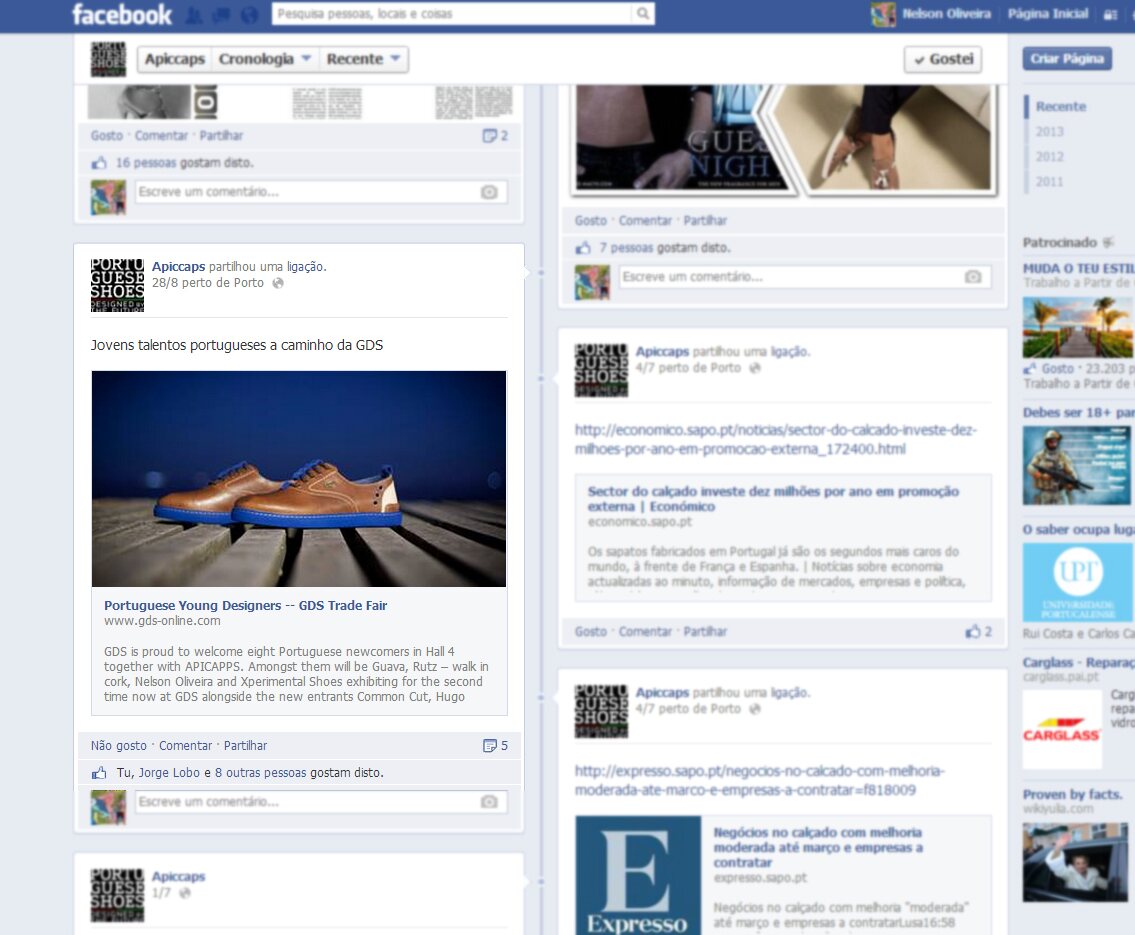1135x935 pixels.
Task: Jump to 2013 in the timeline
Action: [1049, 132]
